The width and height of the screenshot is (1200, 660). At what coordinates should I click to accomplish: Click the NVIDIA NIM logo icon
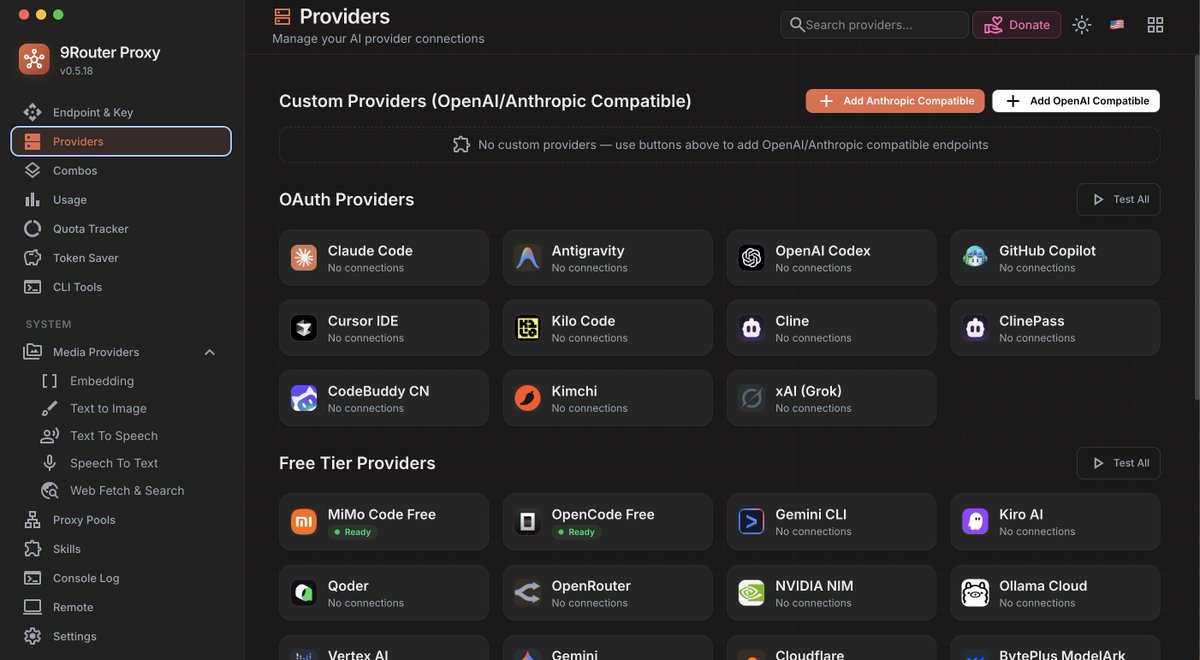(752, 593)
